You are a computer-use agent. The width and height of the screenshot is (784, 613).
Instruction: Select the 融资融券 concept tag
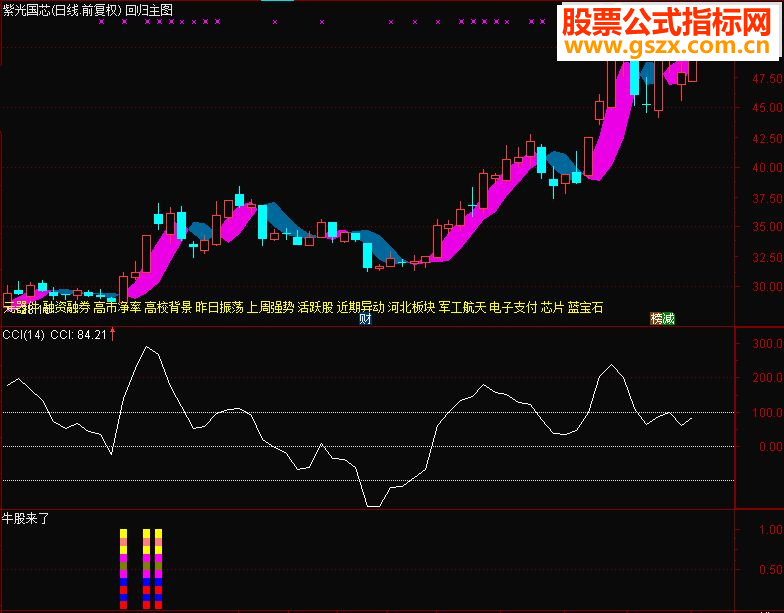pos(67,307)
